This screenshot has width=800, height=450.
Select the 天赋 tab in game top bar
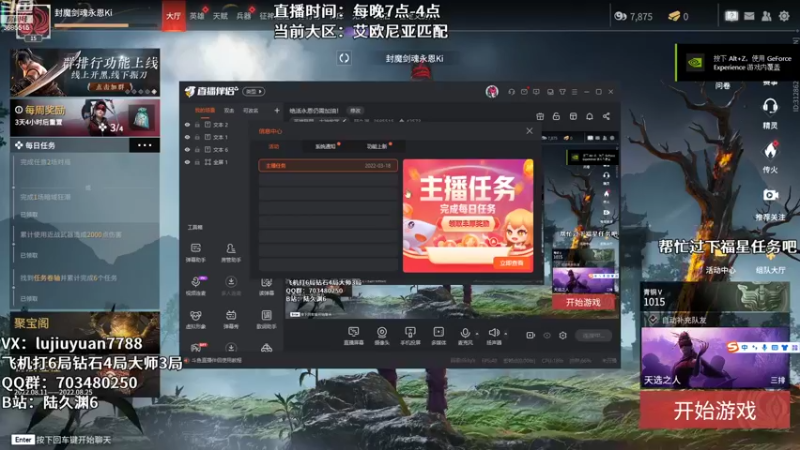click(220, 16)
